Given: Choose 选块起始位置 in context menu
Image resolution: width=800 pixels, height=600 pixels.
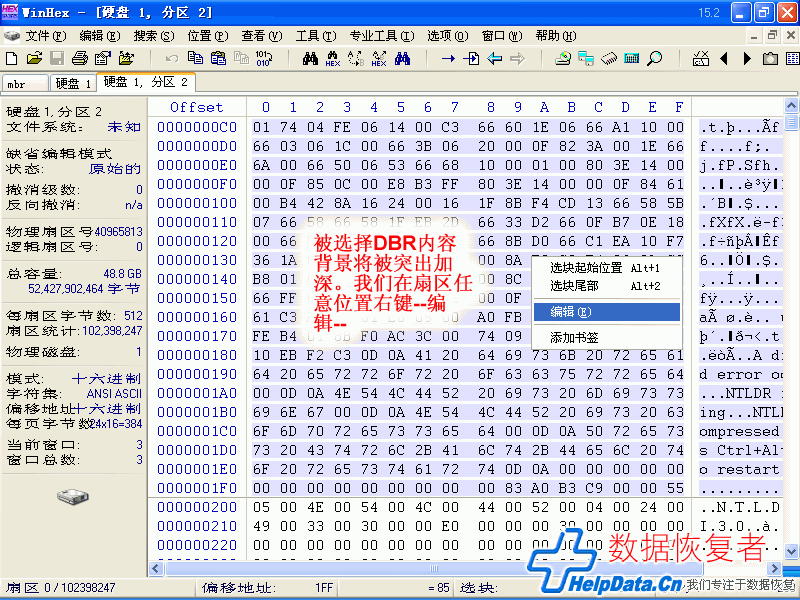Looking at the screenshot, I should [607, 267].
